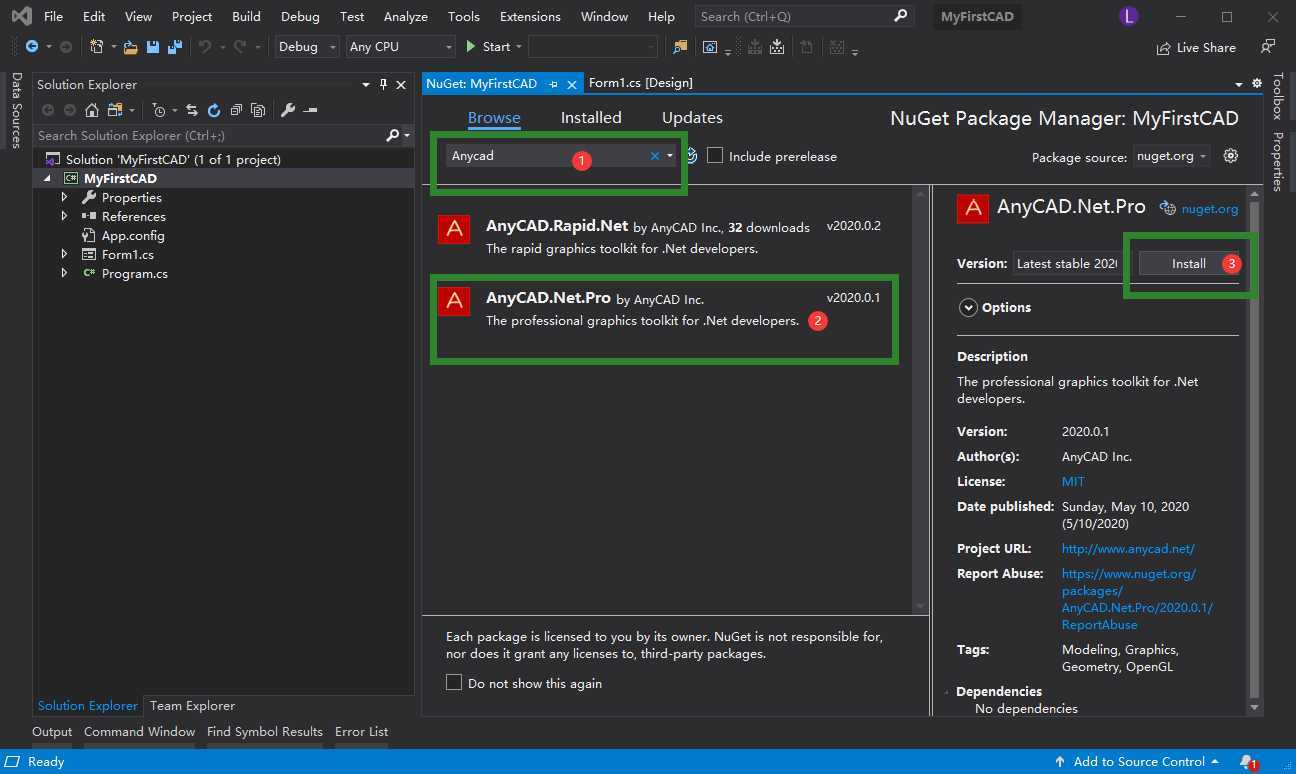This screenshot has height=774, width=1296.
Task: Click the notifications bell in status bar
Action: [1248, 762]
